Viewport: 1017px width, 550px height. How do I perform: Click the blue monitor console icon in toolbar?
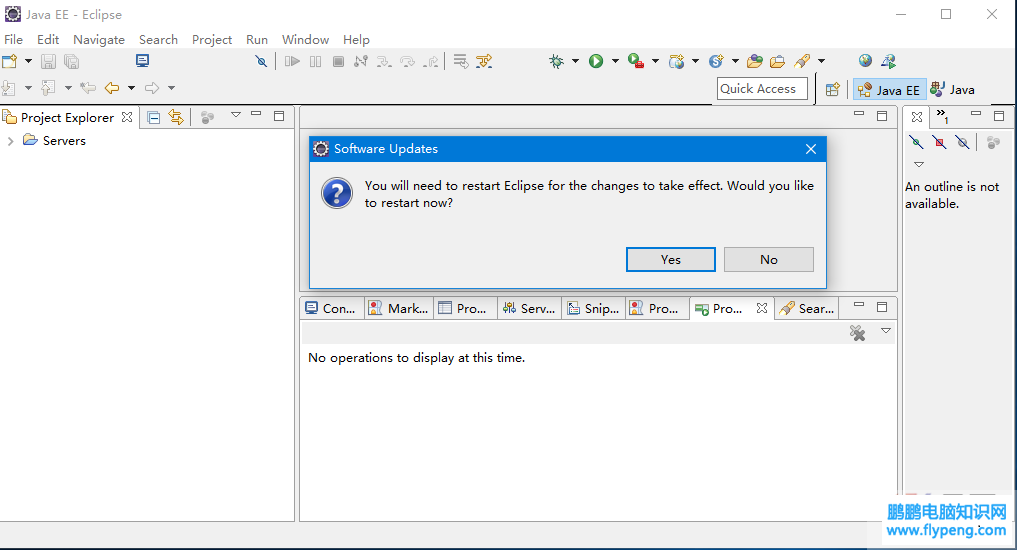143,61
